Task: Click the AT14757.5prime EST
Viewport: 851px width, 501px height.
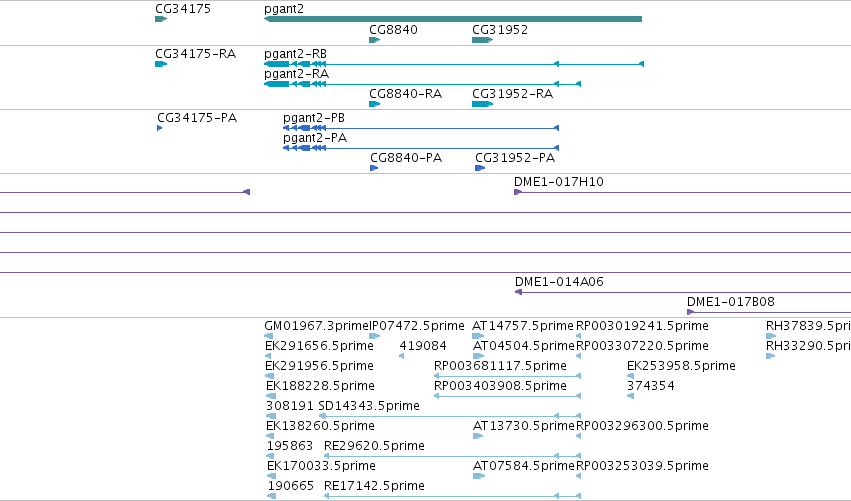Action: (x=478, y=336)
